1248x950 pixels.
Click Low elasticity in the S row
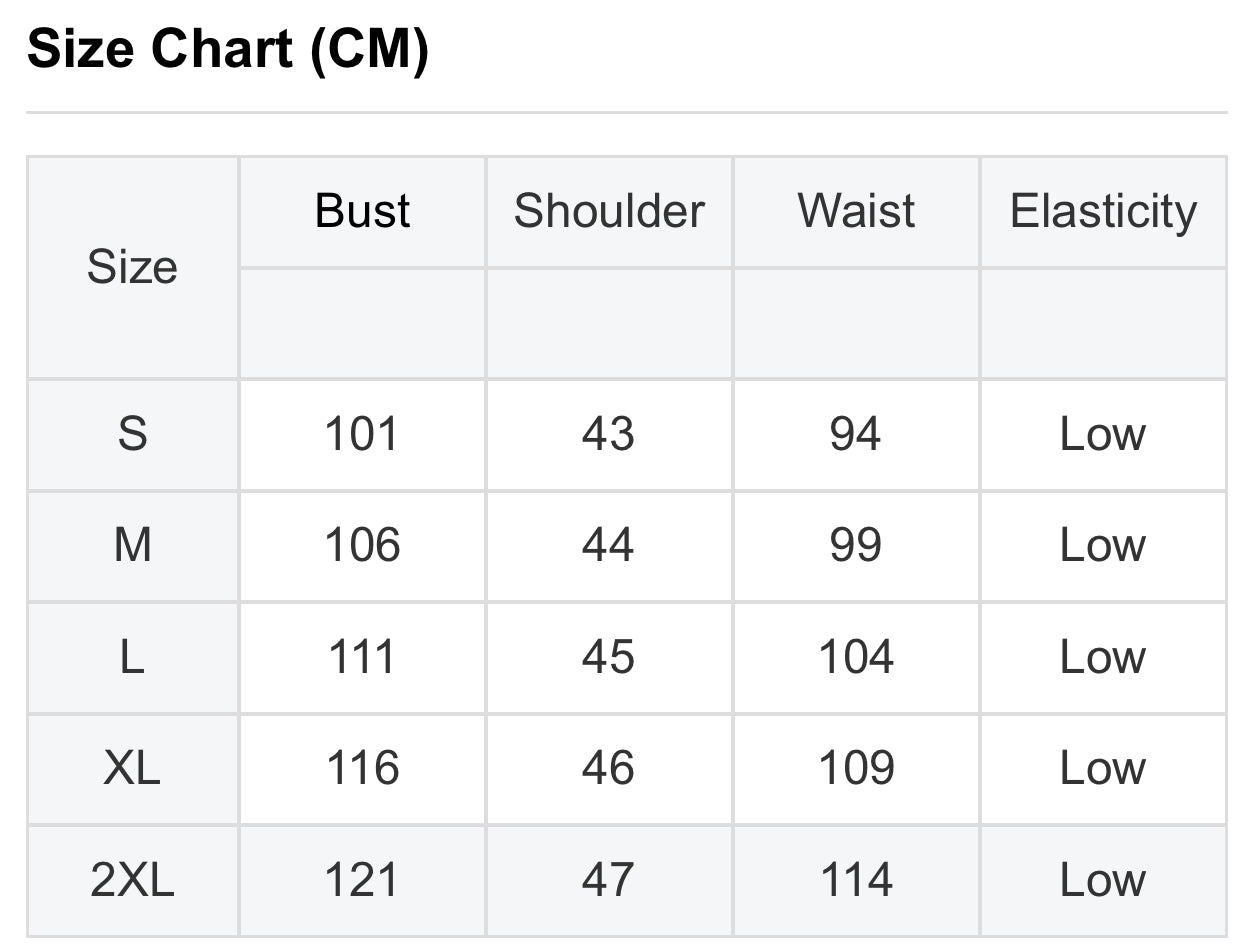click(1103, 435)
